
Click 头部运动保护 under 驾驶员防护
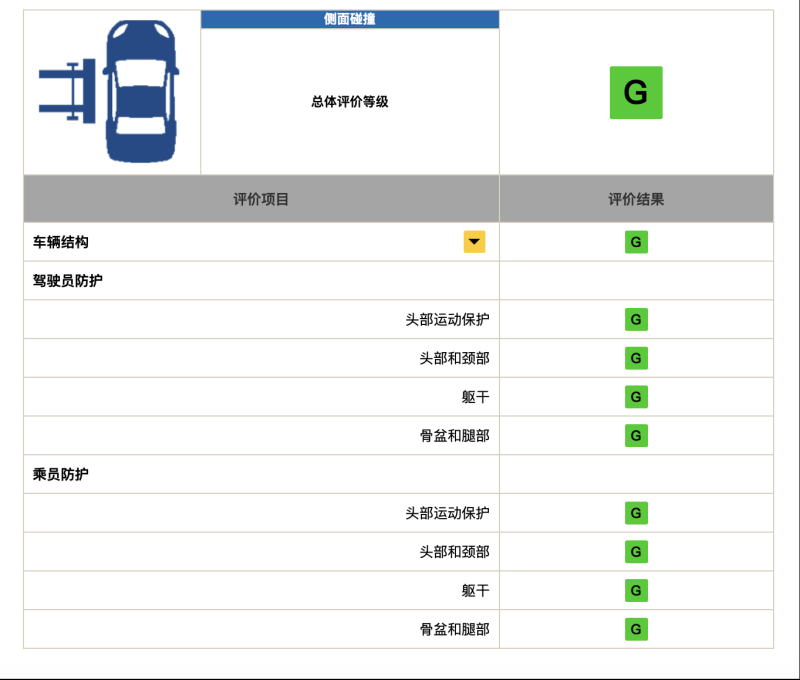click(447, 319)
